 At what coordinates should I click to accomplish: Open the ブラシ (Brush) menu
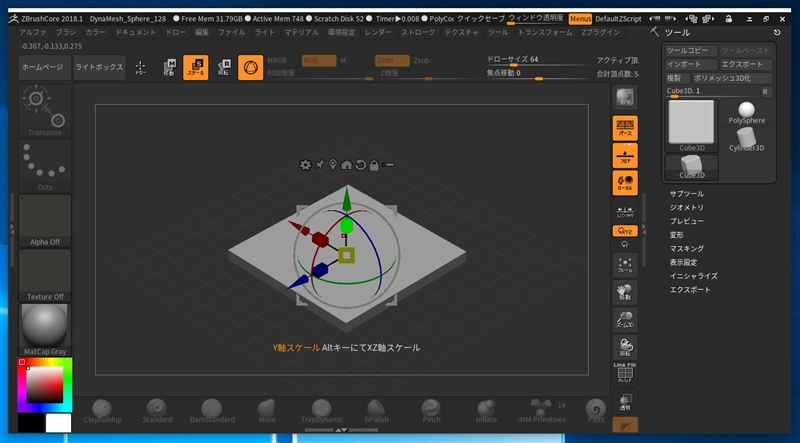pyautogui.click(x=66, y=32)
